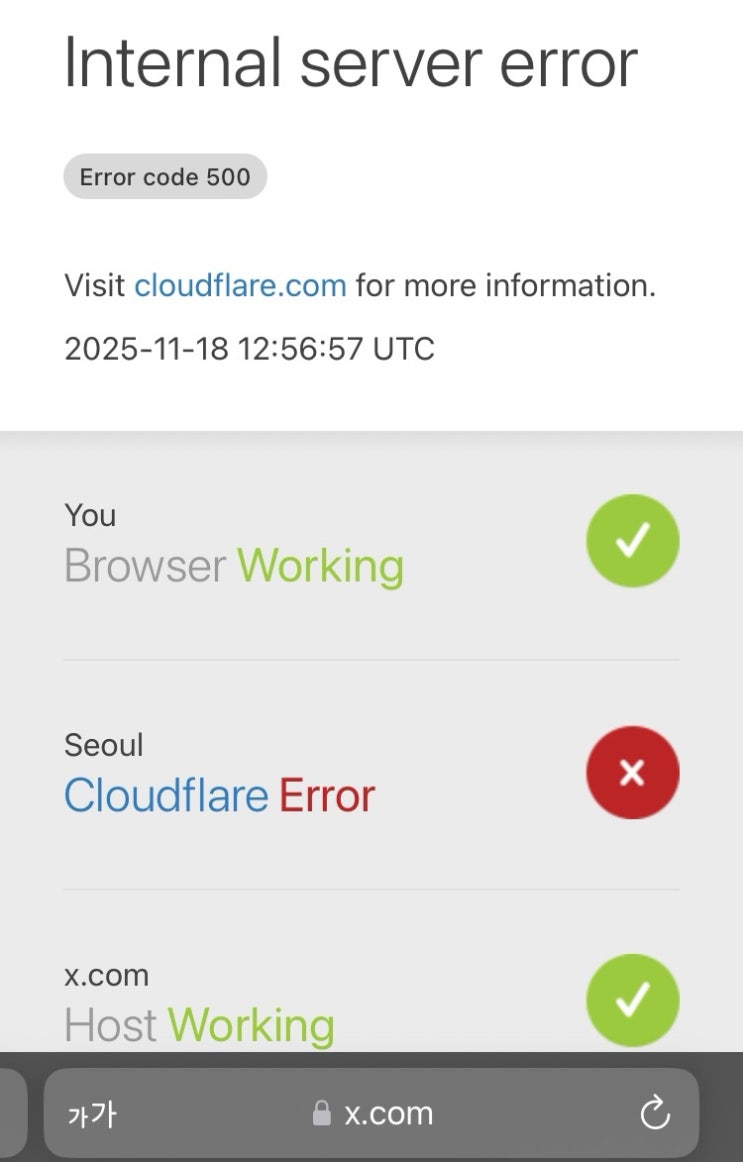Click the red Error status text
743x1162 pixels.
tap(327, 796)
